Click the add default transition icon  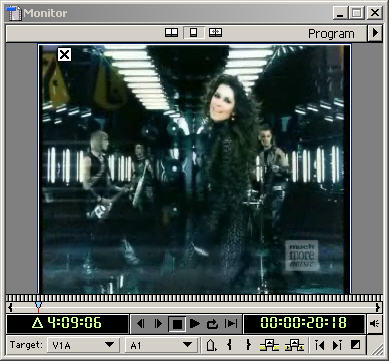pos(356,345)
